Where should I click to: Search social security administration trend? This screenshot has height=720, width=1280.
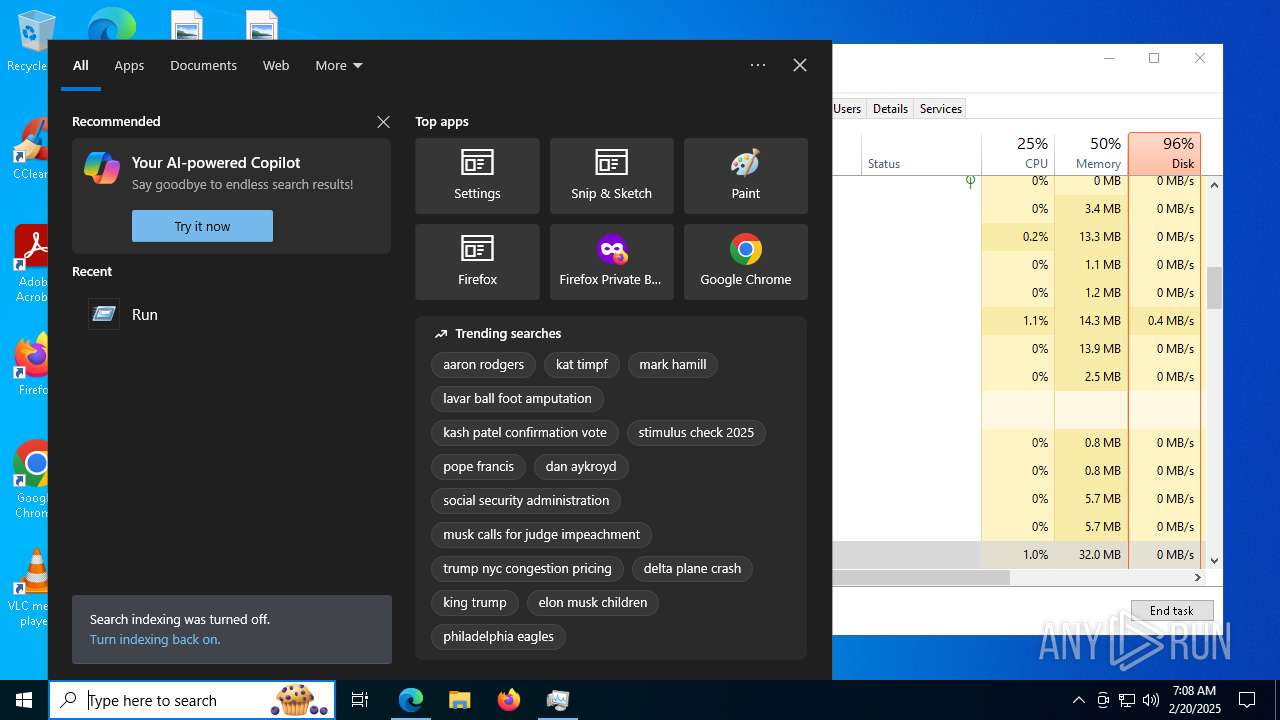[x=526, y=501]
